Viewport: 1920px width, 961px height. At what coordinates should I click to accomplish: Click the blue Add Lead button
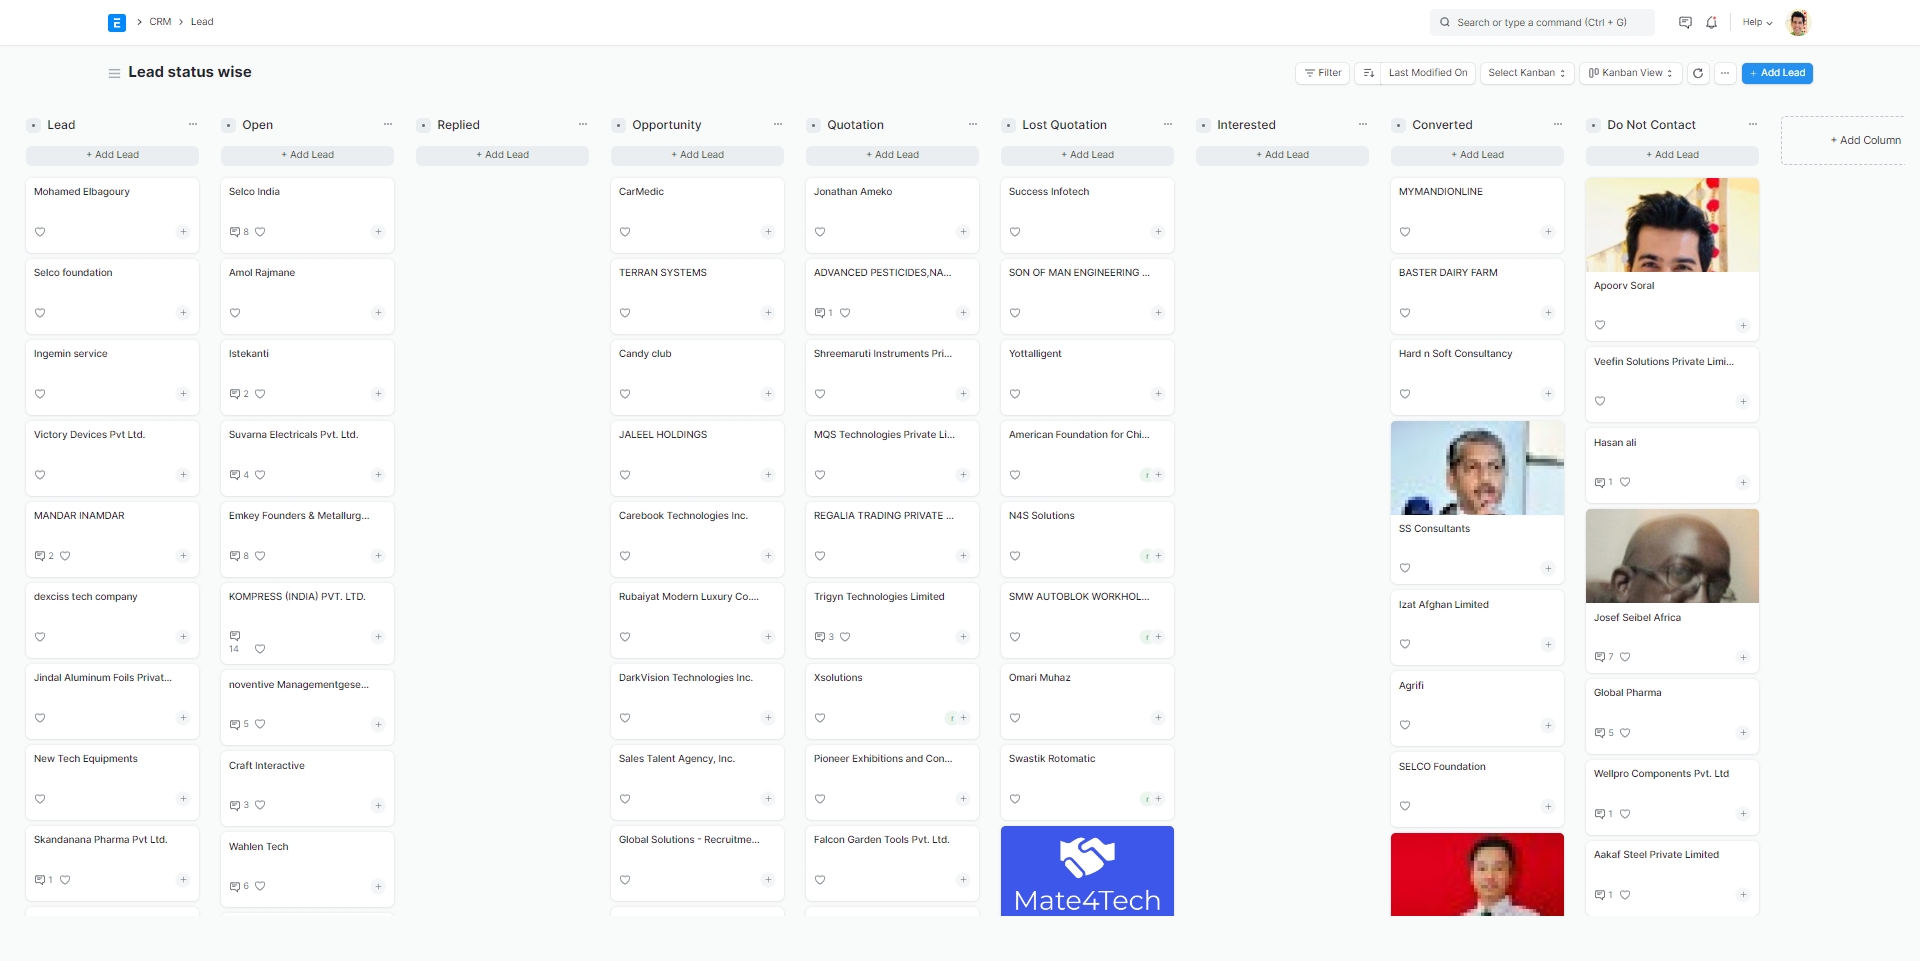1777,73
